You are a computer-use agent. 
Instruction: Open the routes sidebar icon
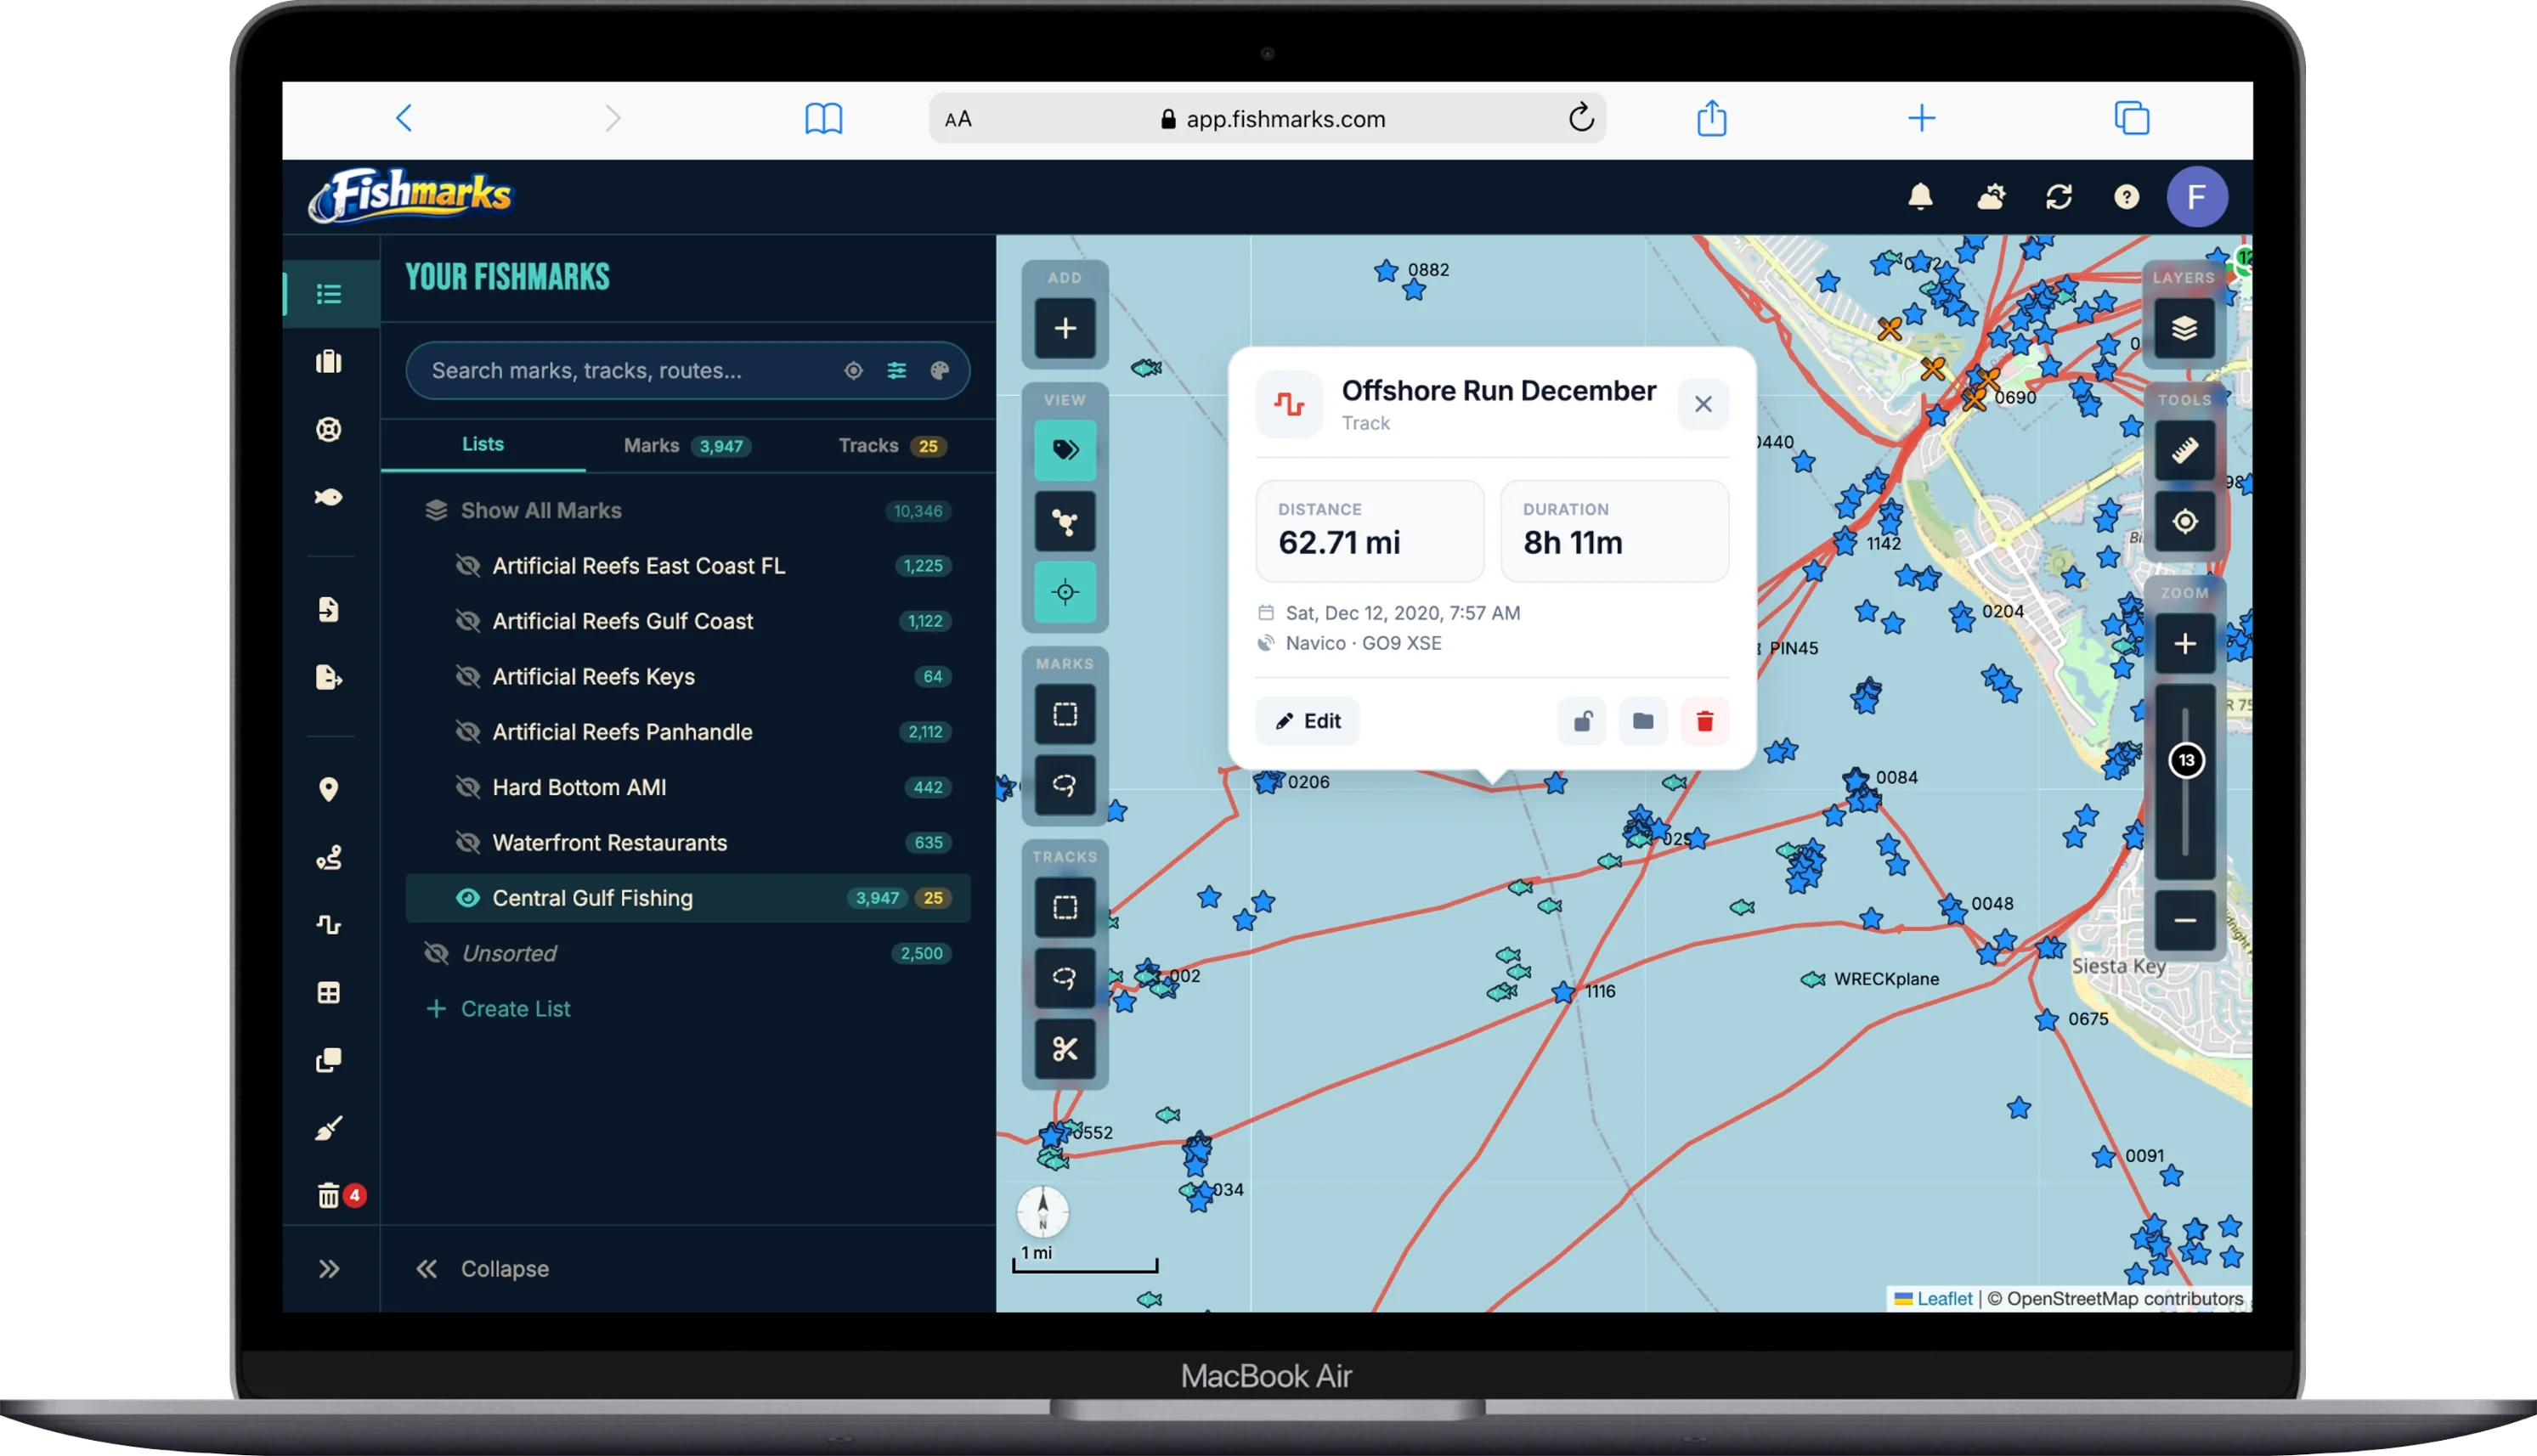point(329,857)
